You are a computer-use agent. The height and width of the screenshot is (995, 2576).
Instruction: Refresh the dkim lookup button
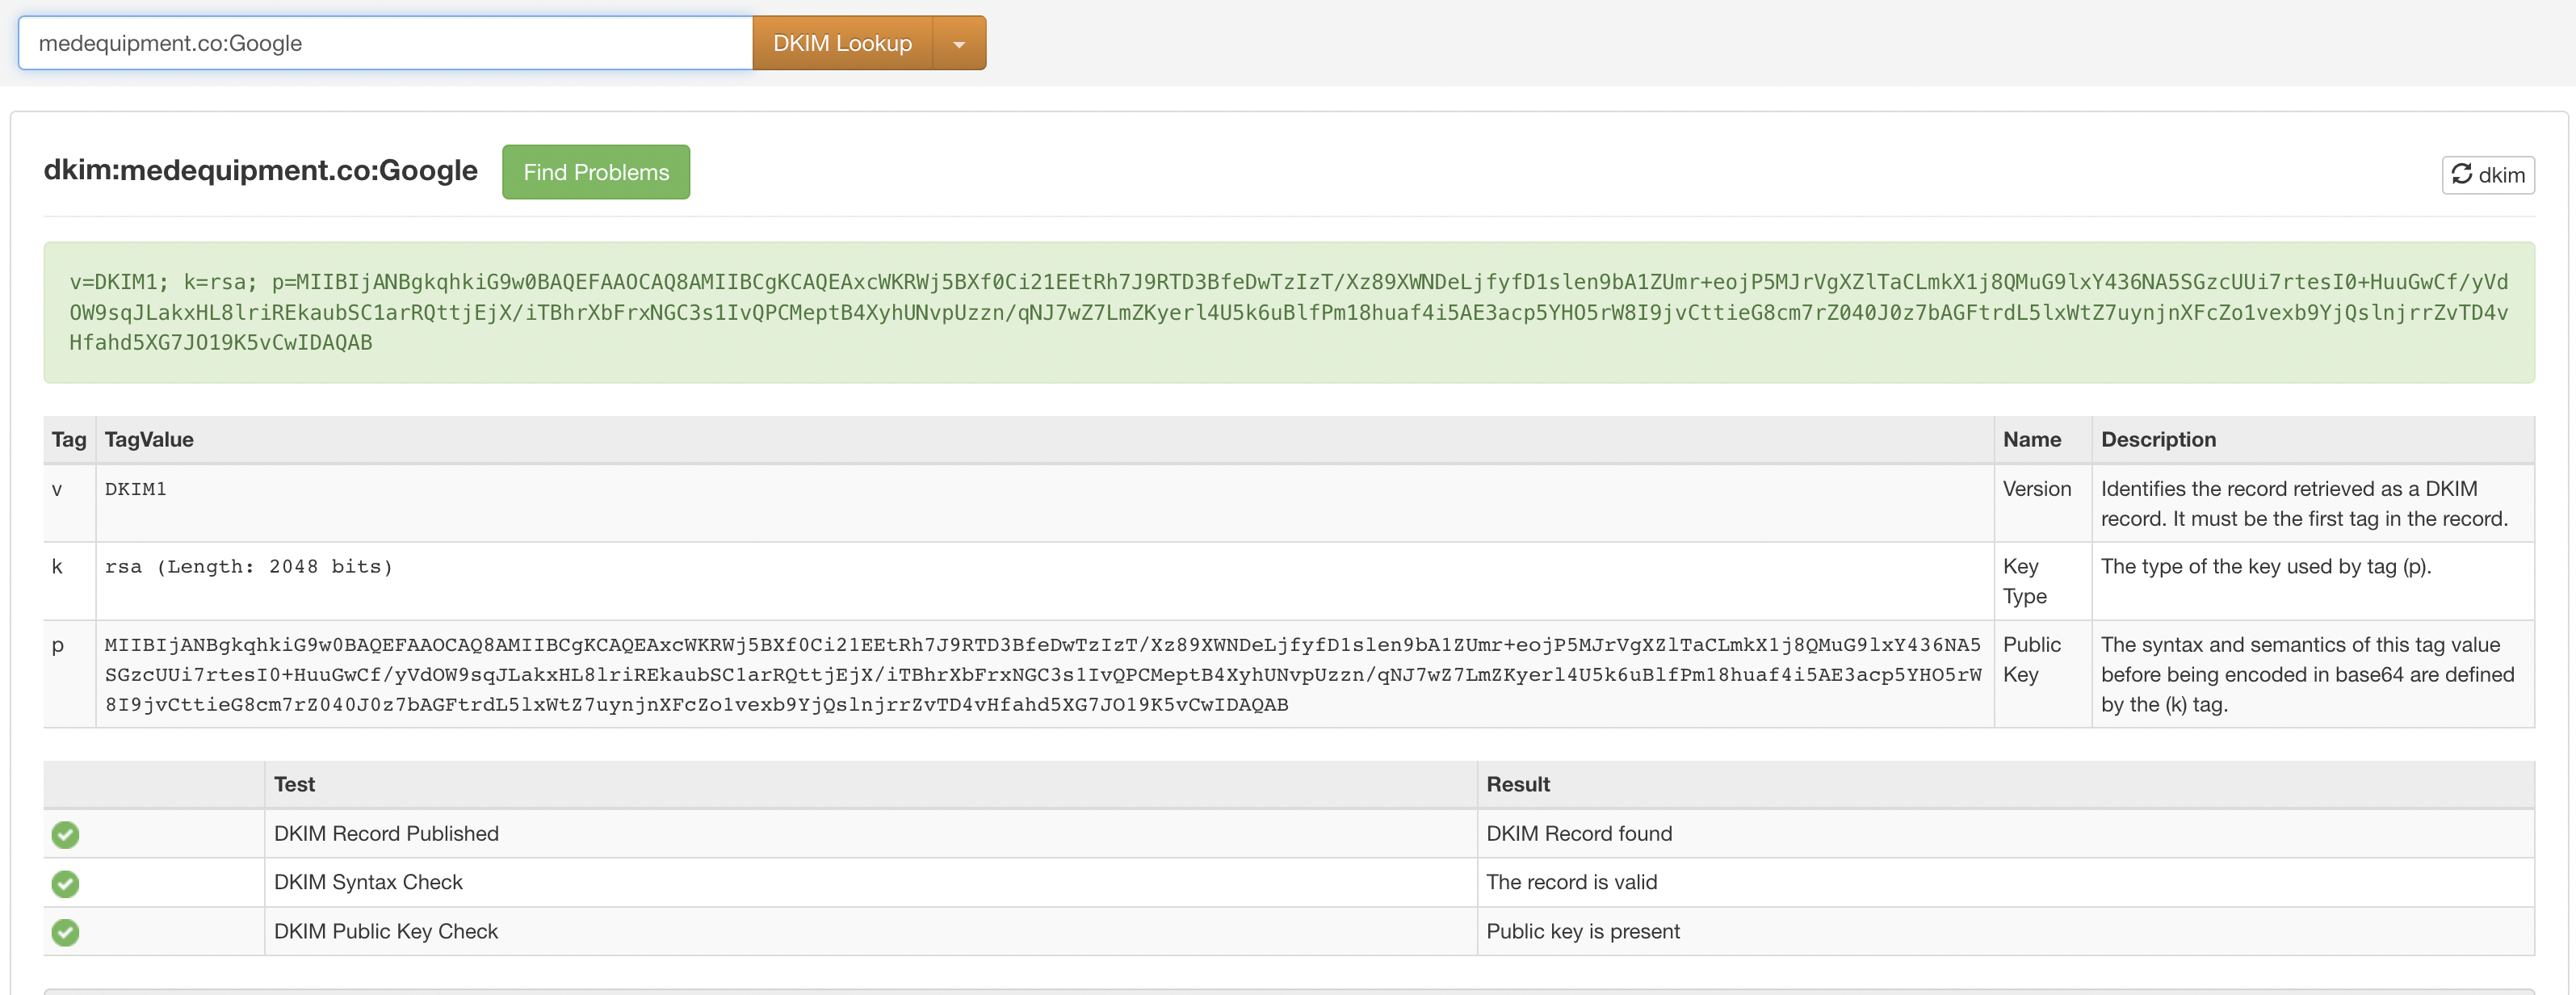2487,175
